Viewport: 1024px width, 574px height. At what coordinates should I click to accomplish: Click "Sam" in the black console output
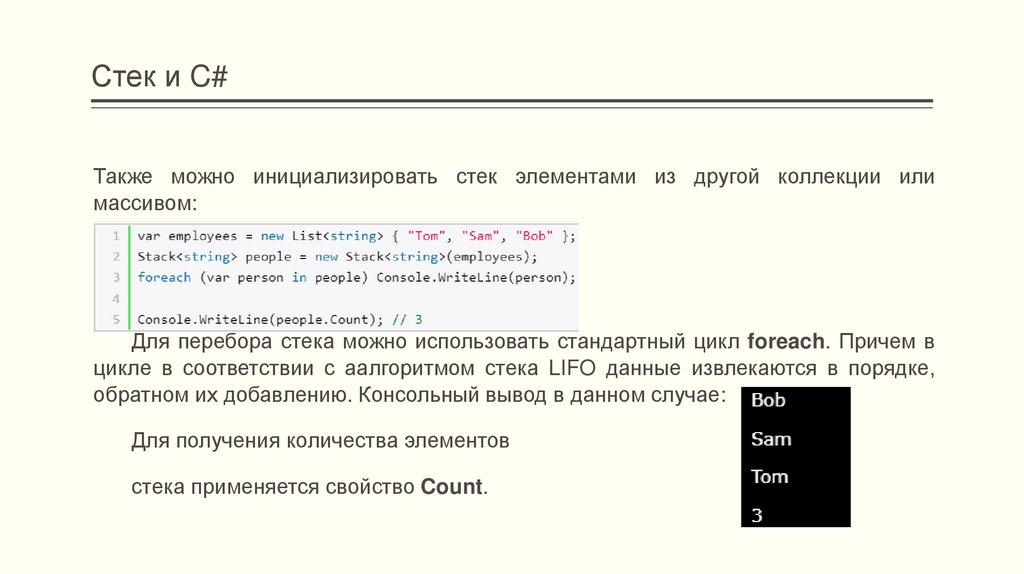coord(771,439)
